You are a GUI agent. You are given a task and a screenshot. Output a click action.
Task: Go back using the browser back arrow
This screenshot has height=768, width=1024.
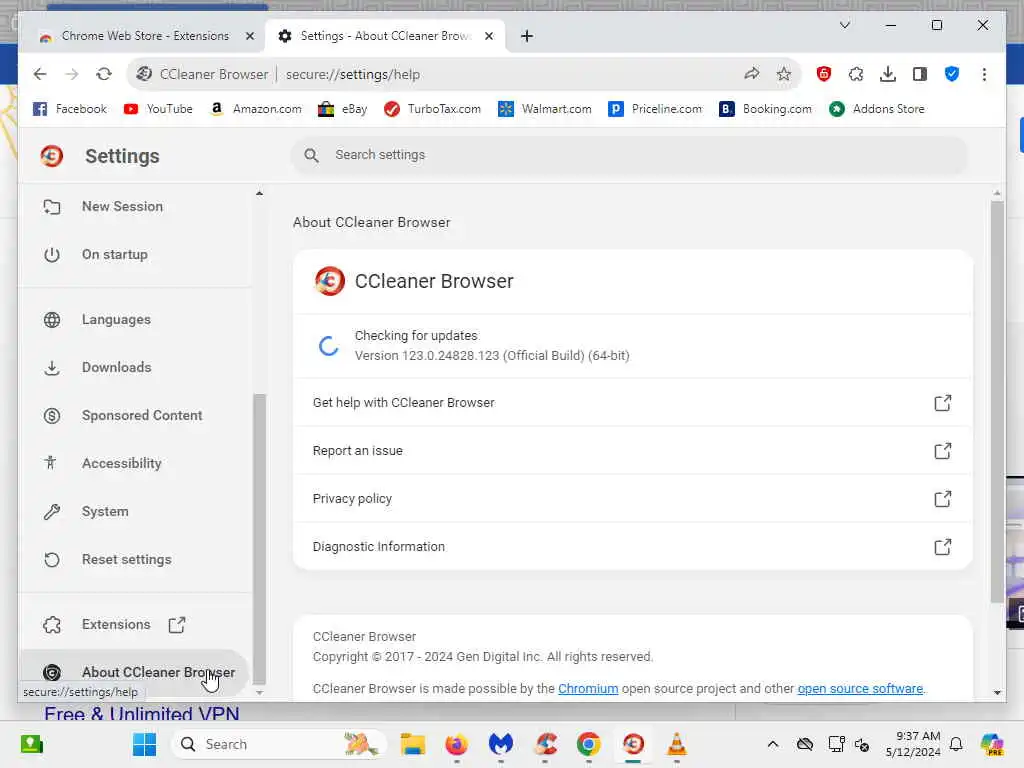tap(40, 74)
